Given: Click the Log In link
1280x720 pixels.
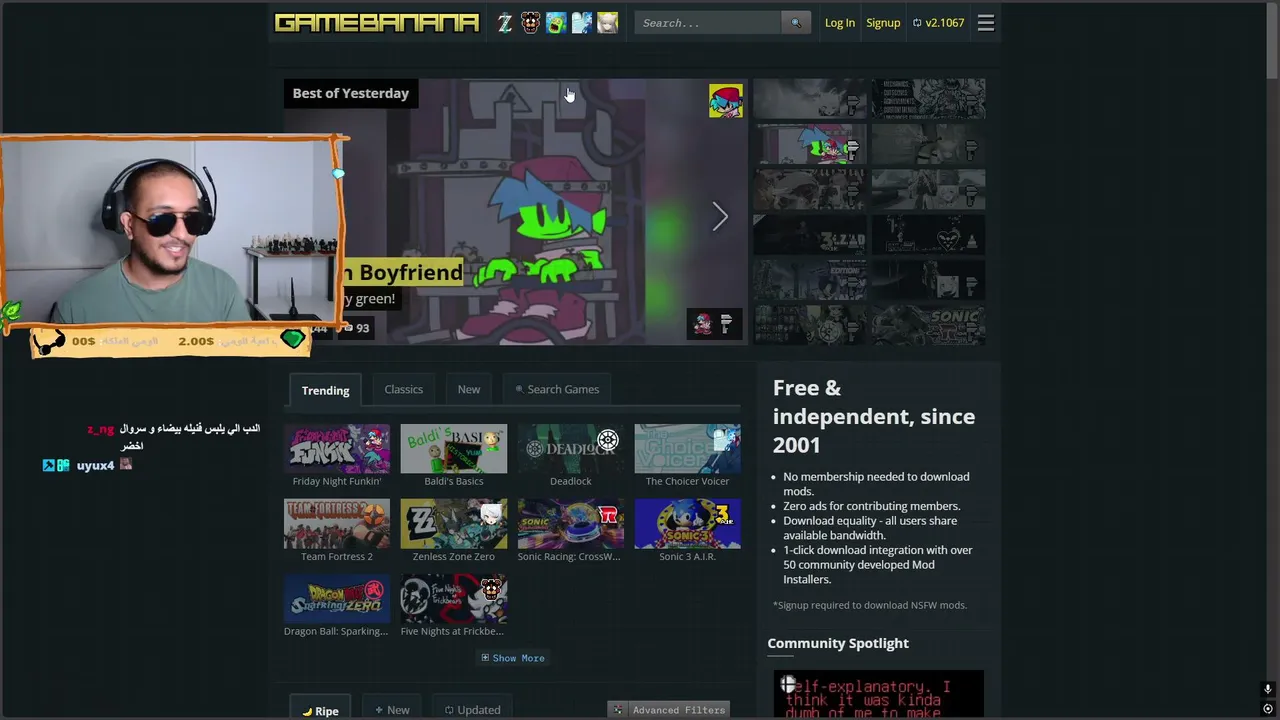Looking at the screenshot, I should (840, 23).
